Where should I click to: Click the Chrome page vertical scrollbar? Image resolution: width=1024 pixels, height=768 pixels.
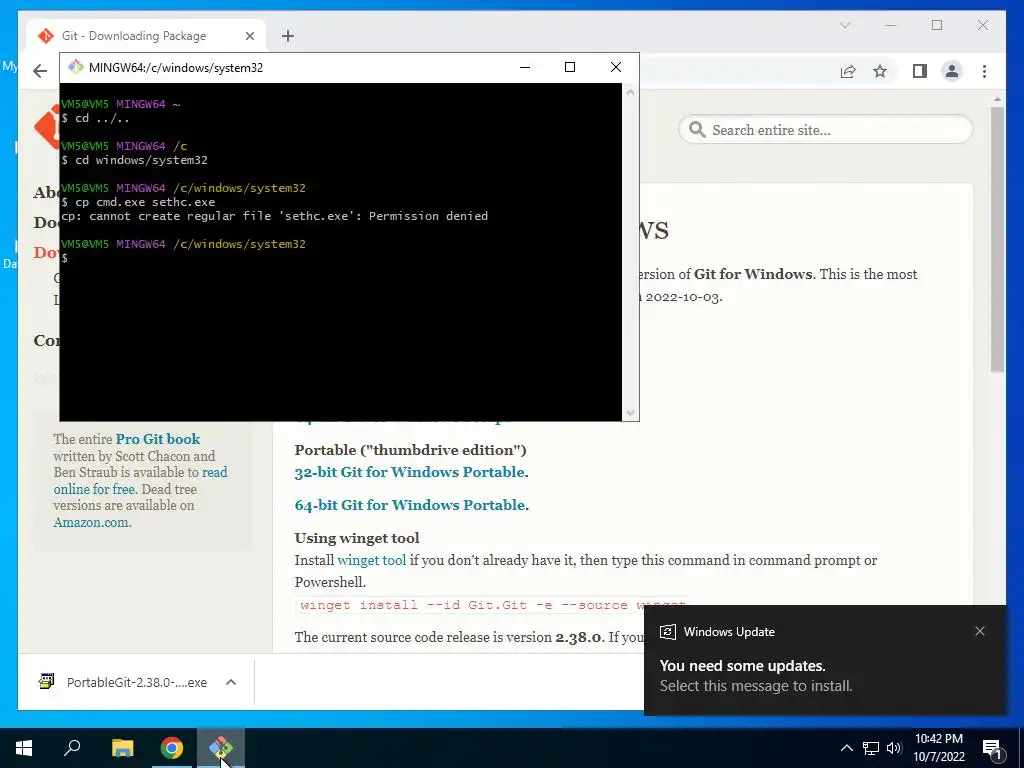point(997,239)
